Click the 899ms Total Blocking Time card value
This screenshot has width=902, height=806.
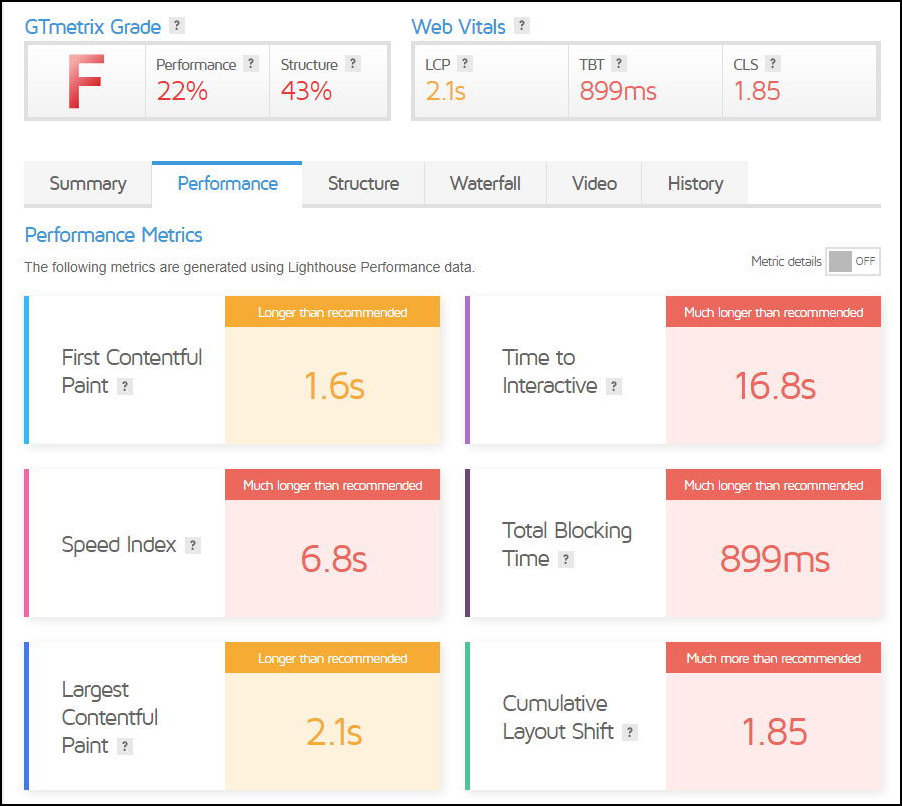pyautogui.click(x=774, y=559)
